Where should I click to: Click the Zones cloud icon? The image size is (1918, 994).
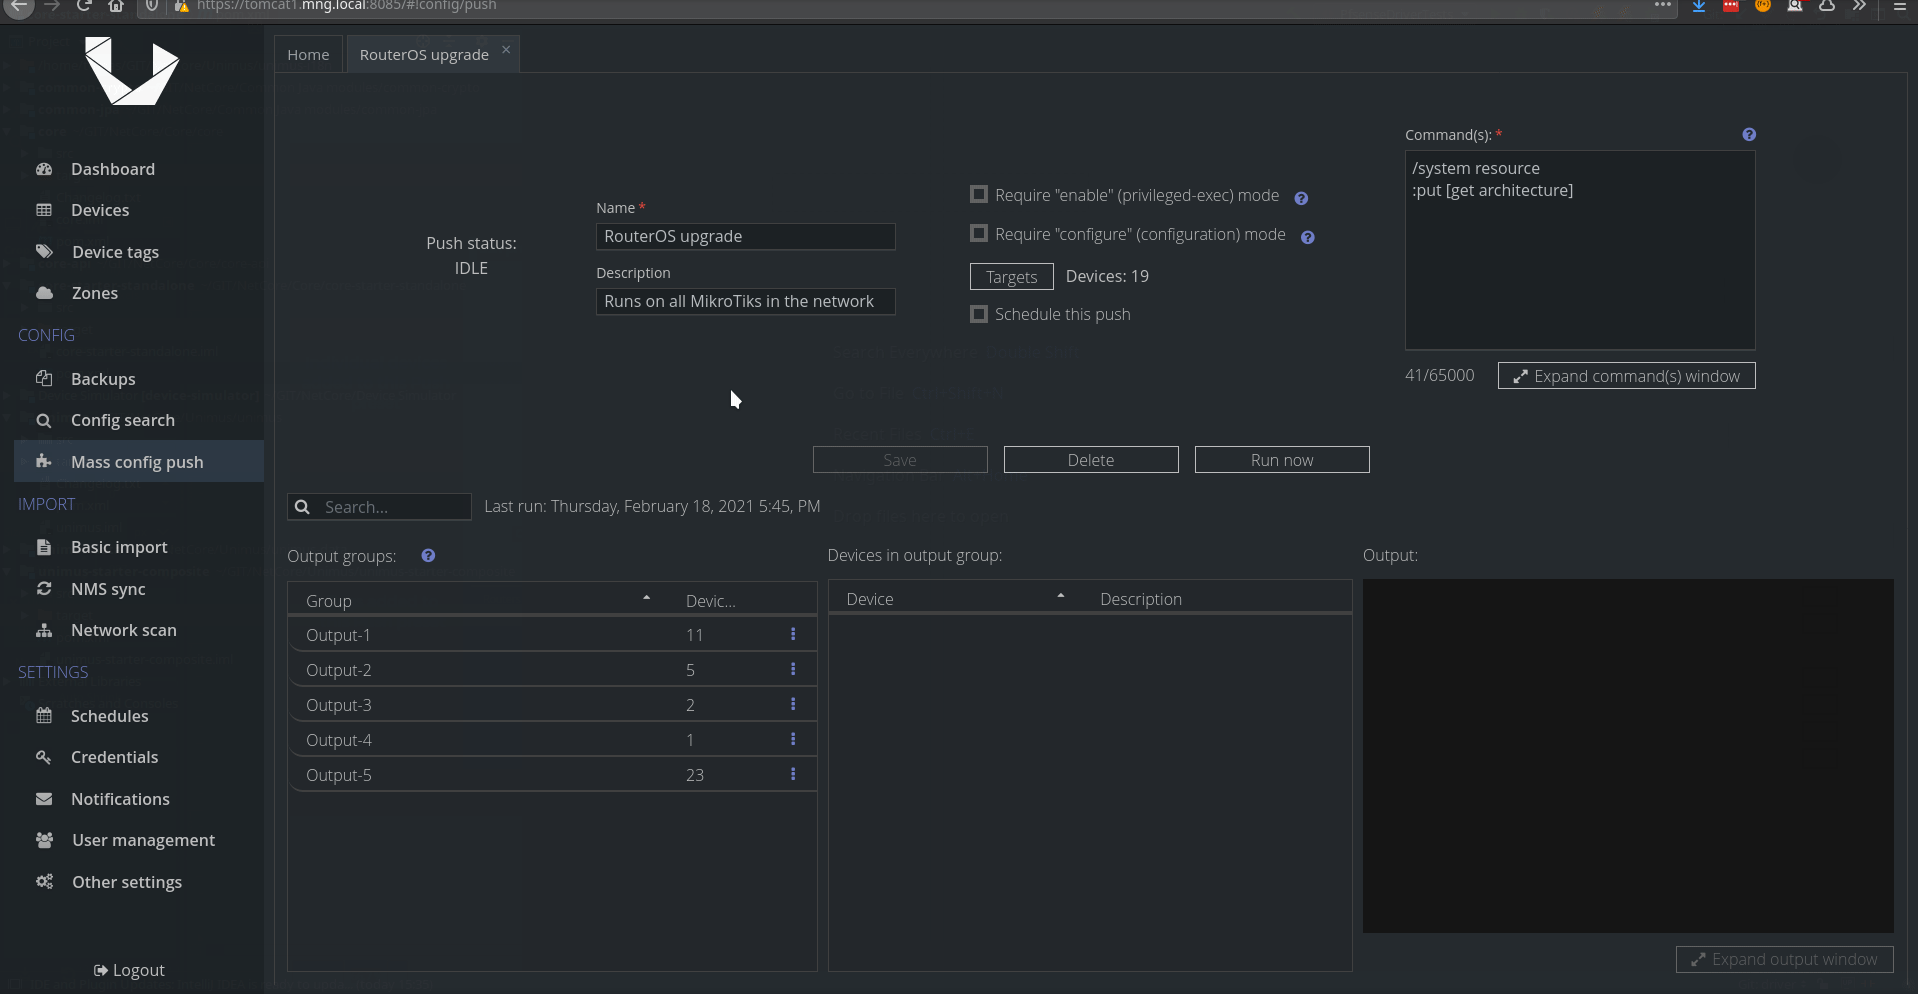pyautogui.click(x=44, y=293)
